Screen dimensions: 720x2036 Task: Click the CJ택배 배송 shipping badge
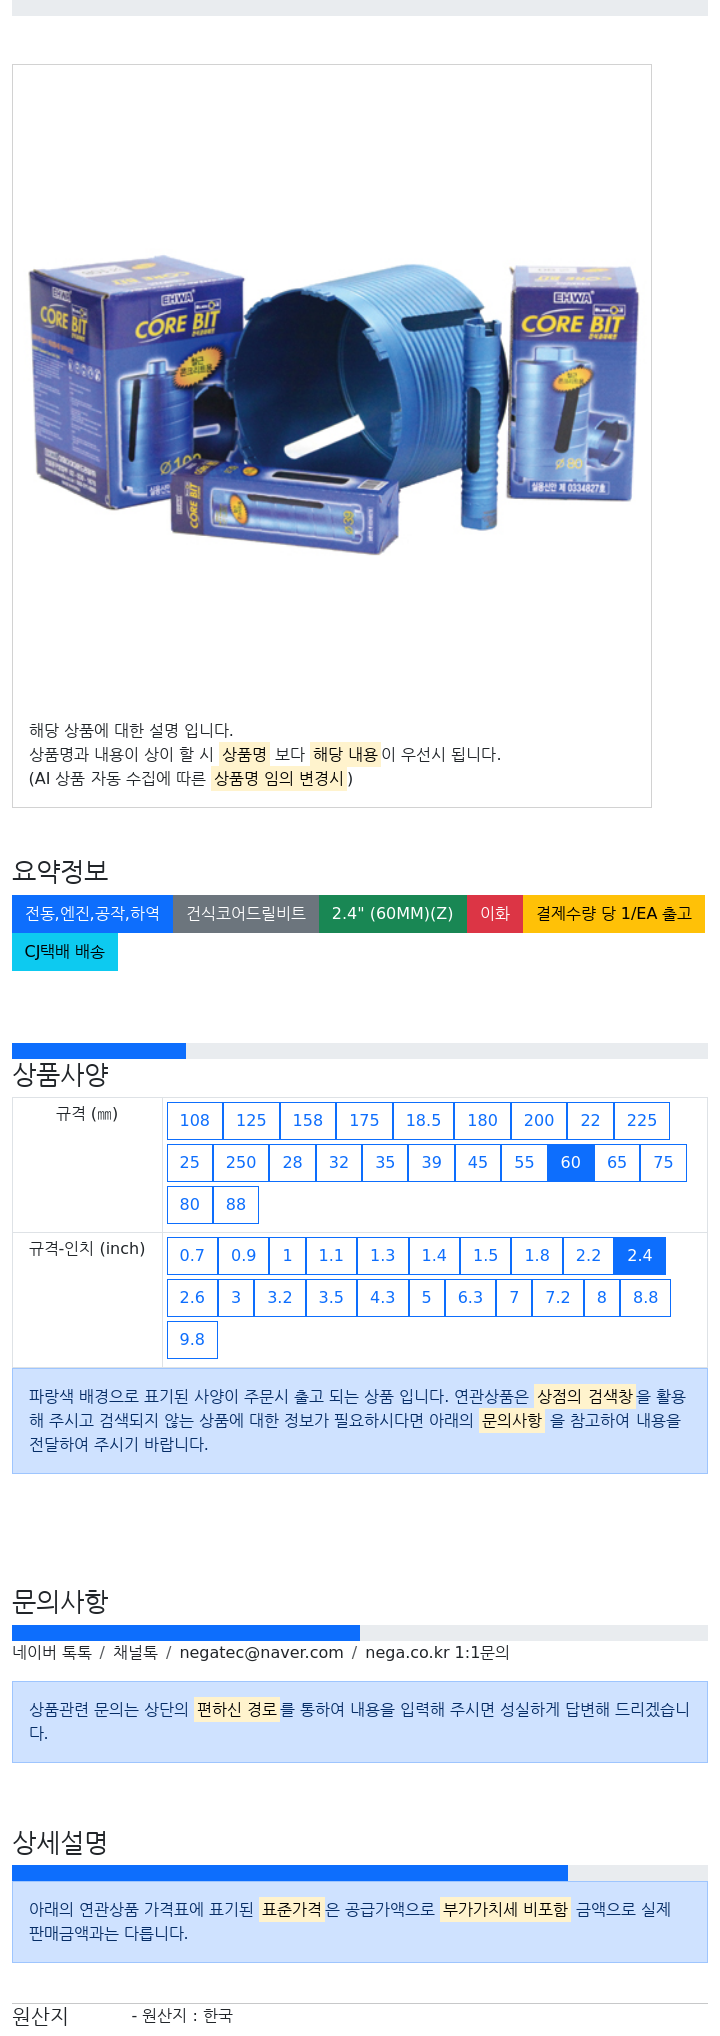[x=65, y=952]
